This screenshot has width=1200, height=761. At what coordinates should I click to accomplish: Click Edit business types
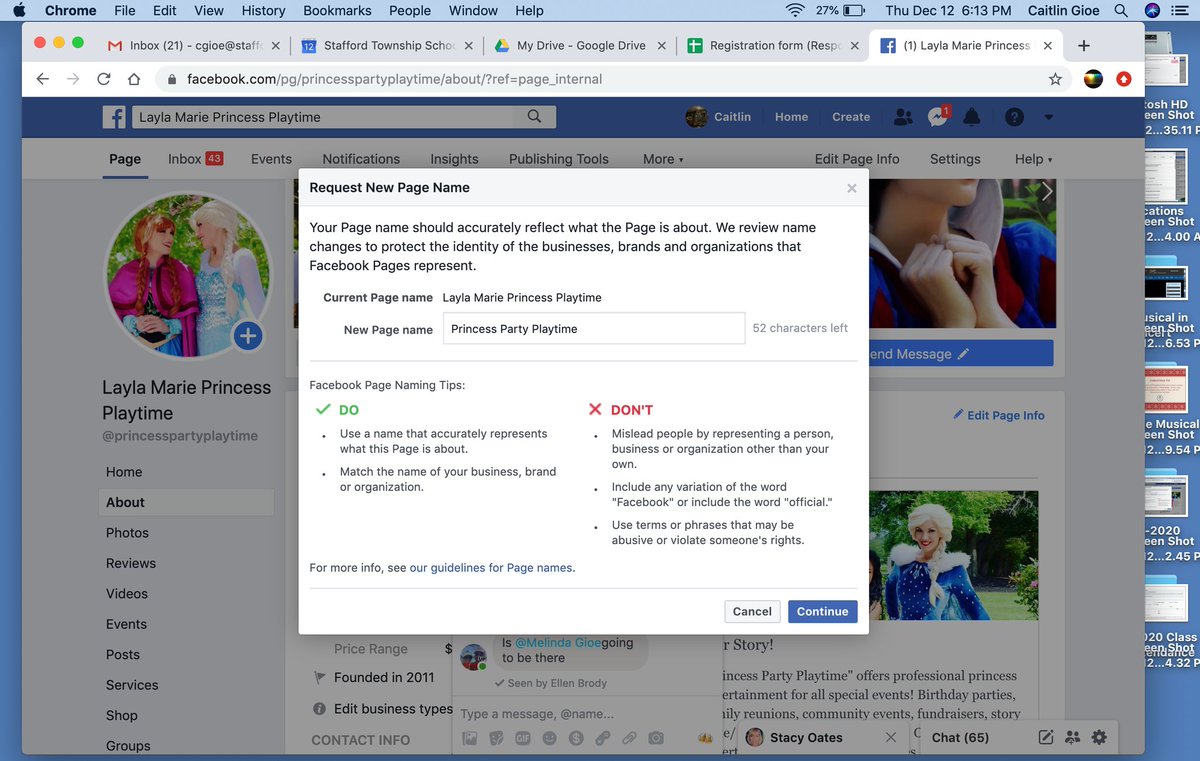pyautogui.click(x=392, y=708)
